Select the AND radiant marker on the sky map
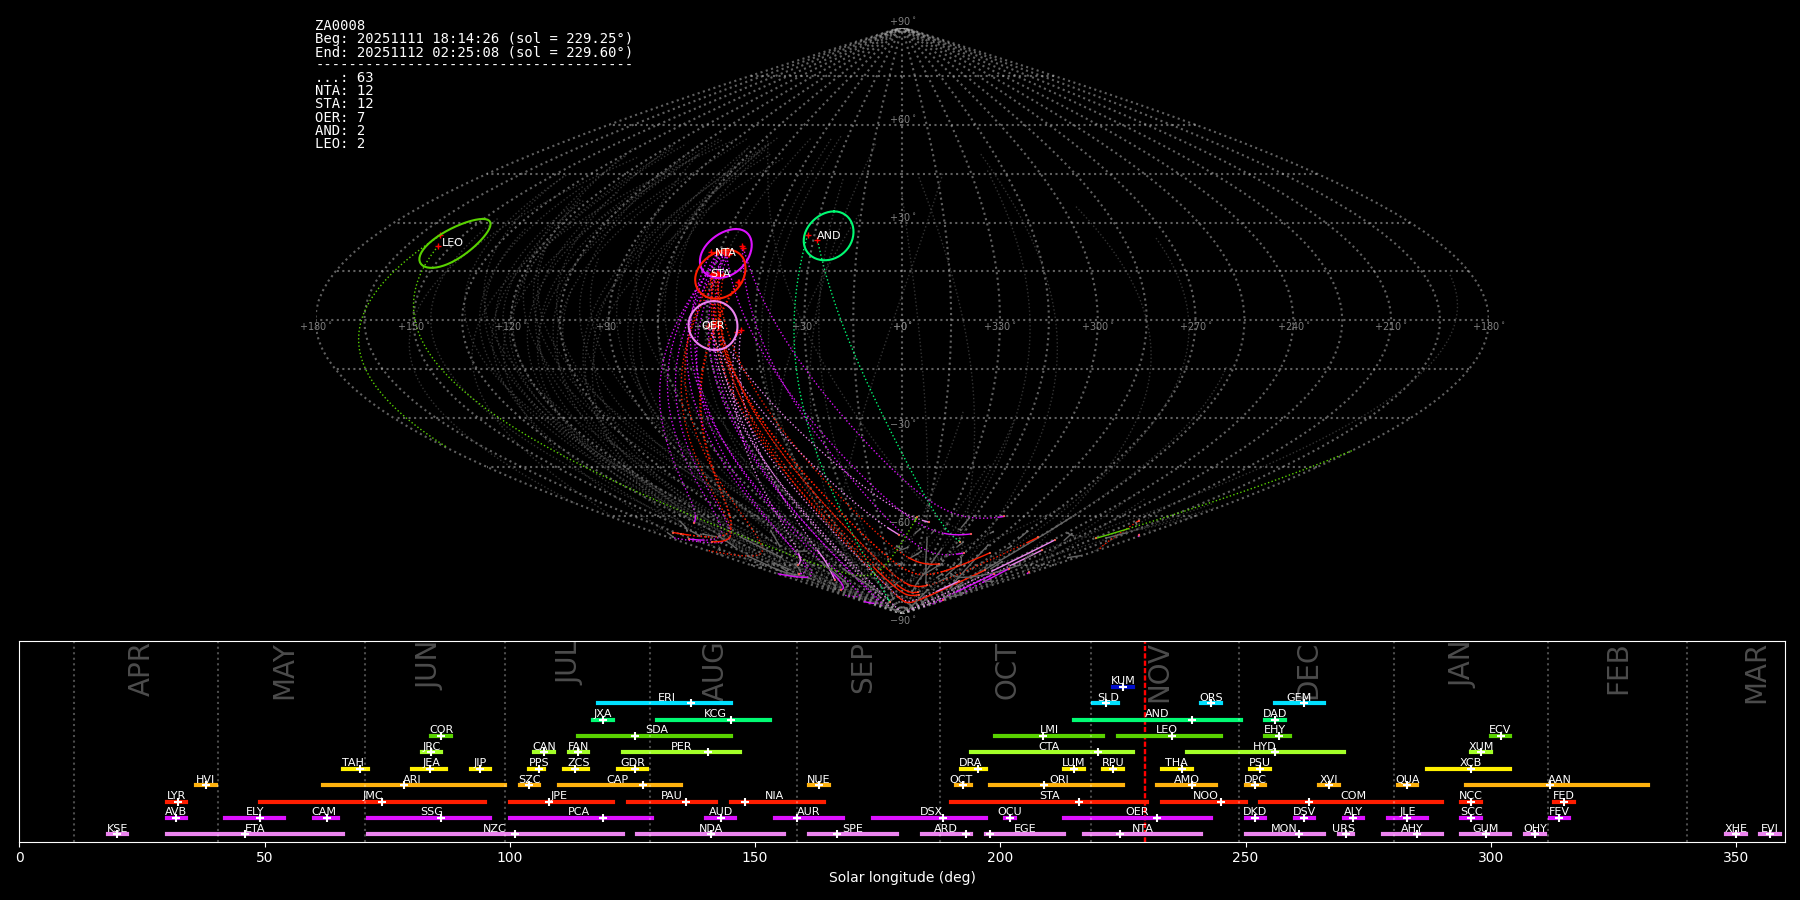 tap(828, 236)
